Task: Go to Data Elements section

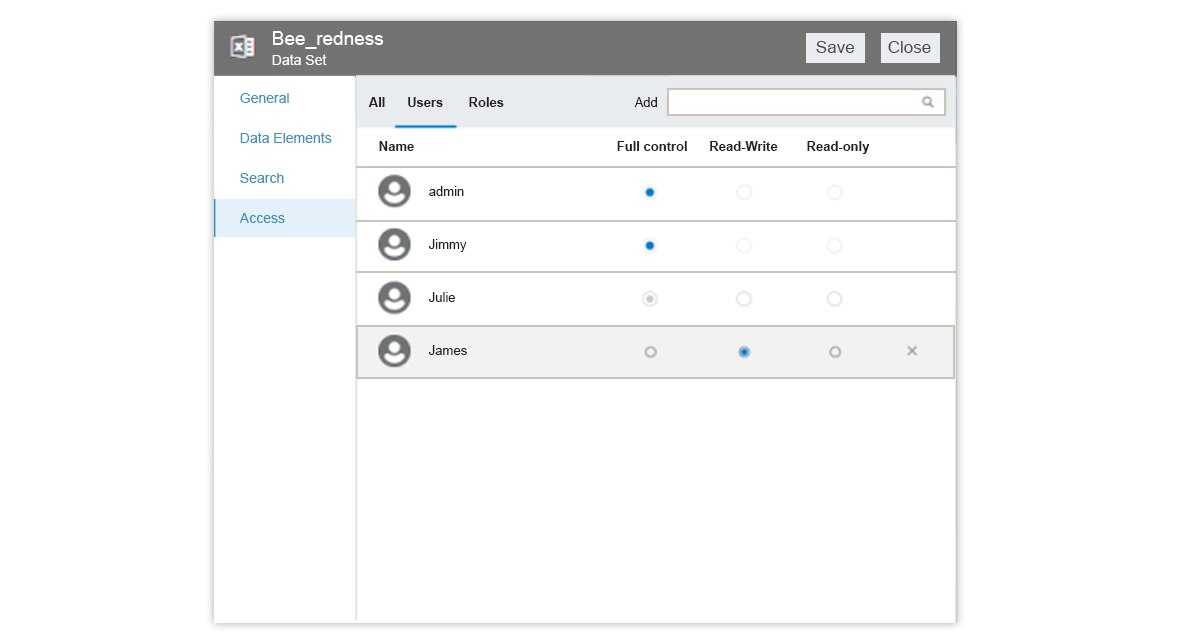Action: [286, 138]
